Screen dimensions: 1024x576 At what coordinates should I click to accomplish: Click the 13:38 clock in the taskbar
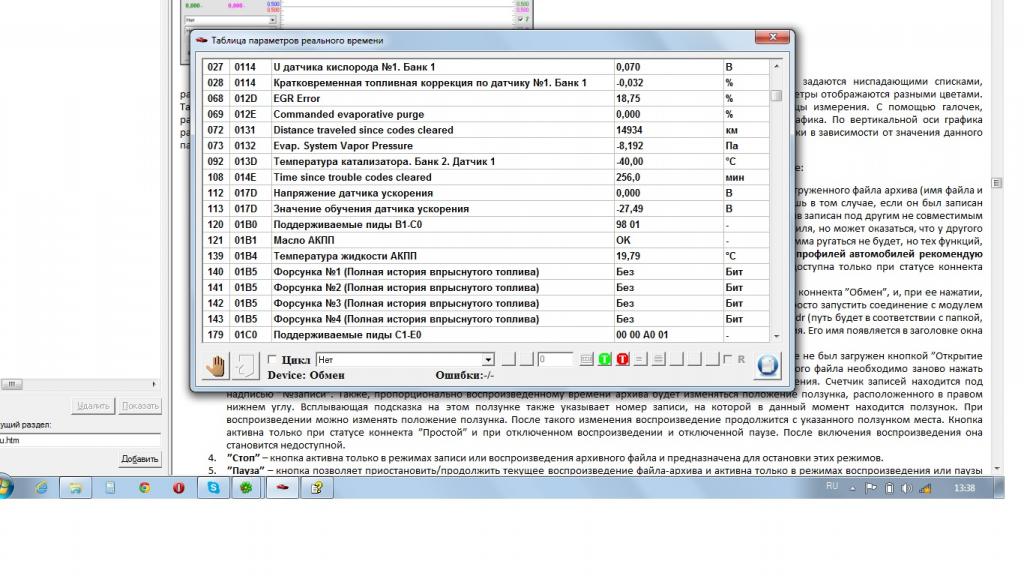[x=964, y=488]
